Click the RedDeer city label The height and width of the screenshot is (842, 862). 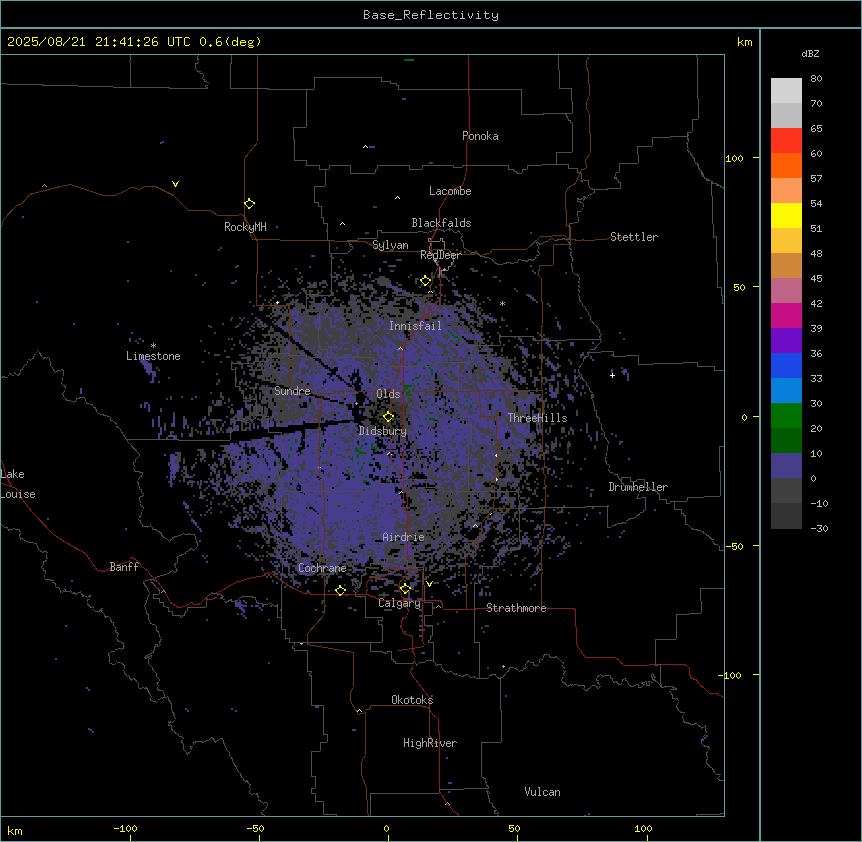[x=440, y=255]
